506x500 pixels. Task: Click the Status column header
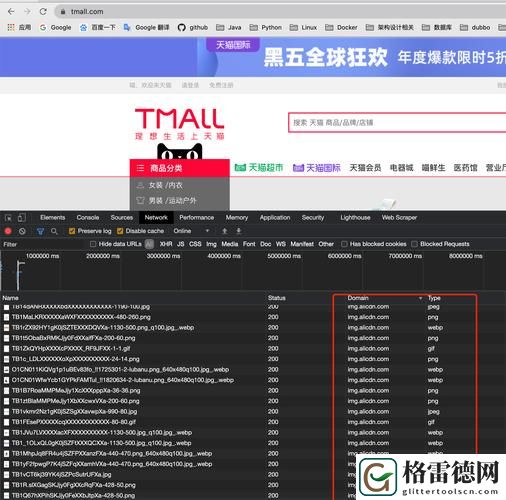(x=277, y=298)
